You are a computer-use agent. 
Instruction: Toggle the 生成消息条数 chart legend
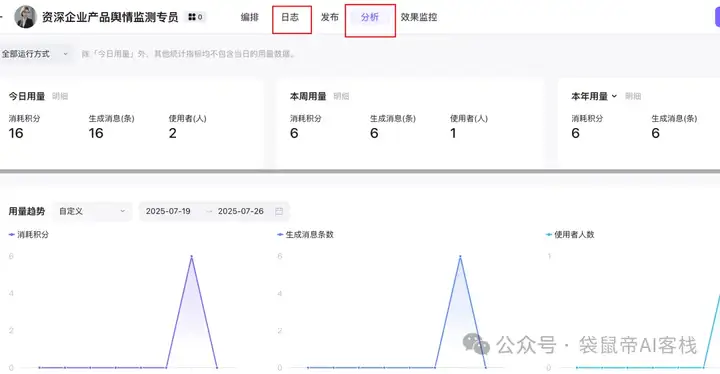(305, 234)
